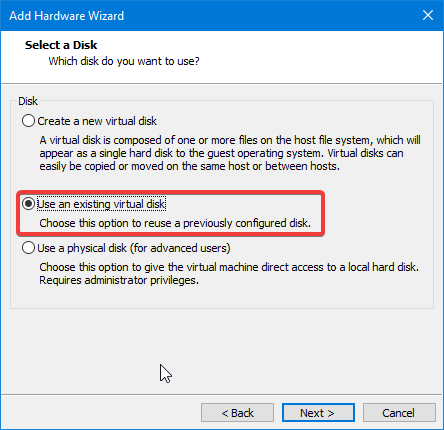Select the Create a new virtual disk radio button
This screenshot has width=444, height=430.
pyautogui.click(x=28, y=121)
